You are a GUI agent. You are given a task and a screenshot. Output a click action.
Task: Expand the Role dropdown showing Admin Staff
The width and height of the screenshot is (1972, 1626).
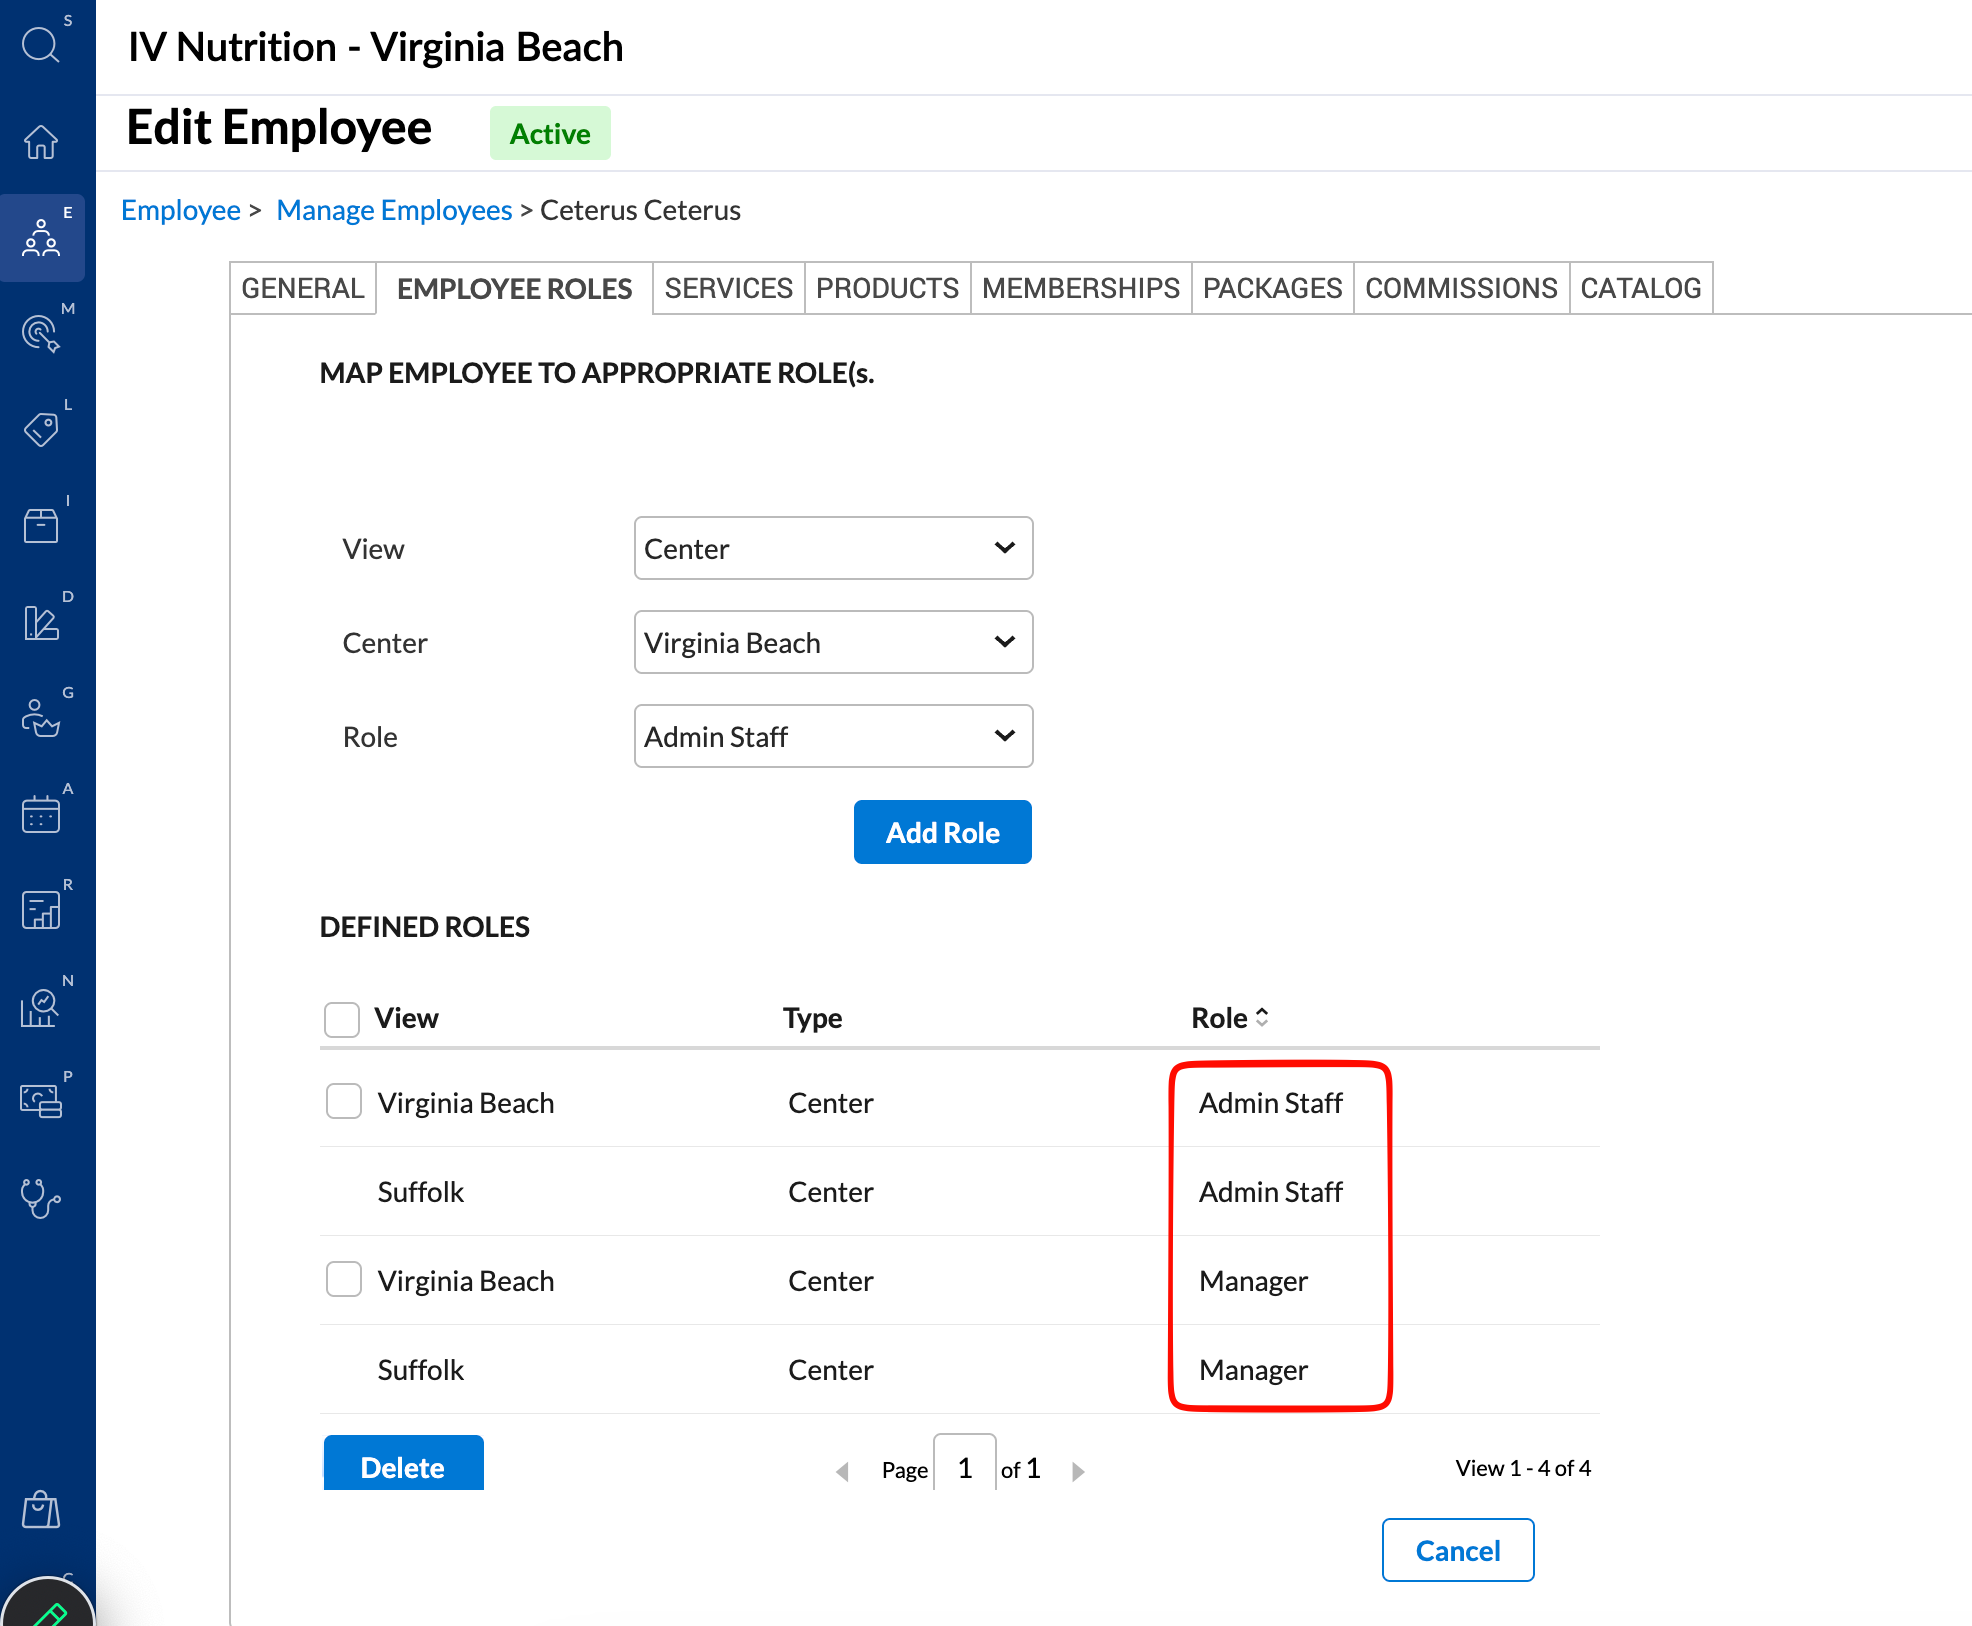(x=833, y=736)
